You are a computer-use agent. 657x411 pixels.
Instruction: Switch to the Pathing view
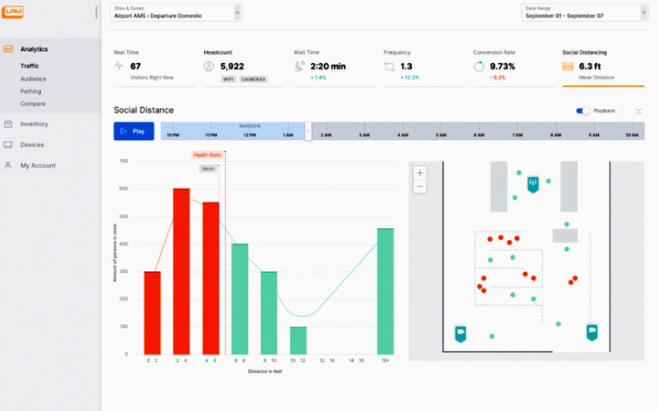tap(31, 91)
